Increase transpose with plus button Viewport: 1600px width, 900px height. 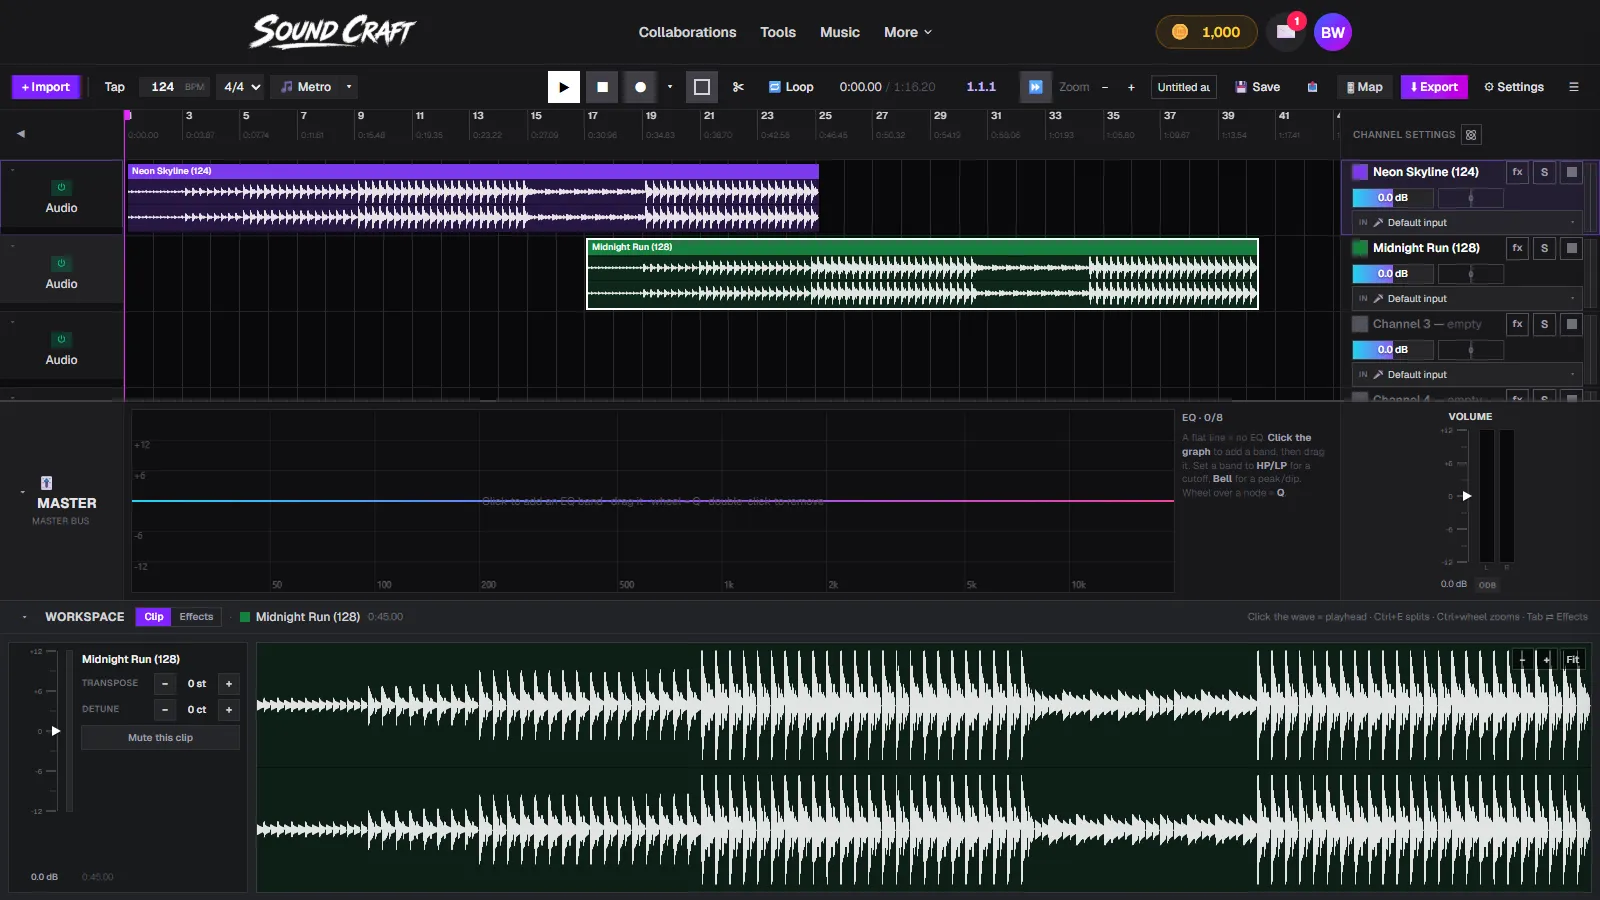pos(229,684)
